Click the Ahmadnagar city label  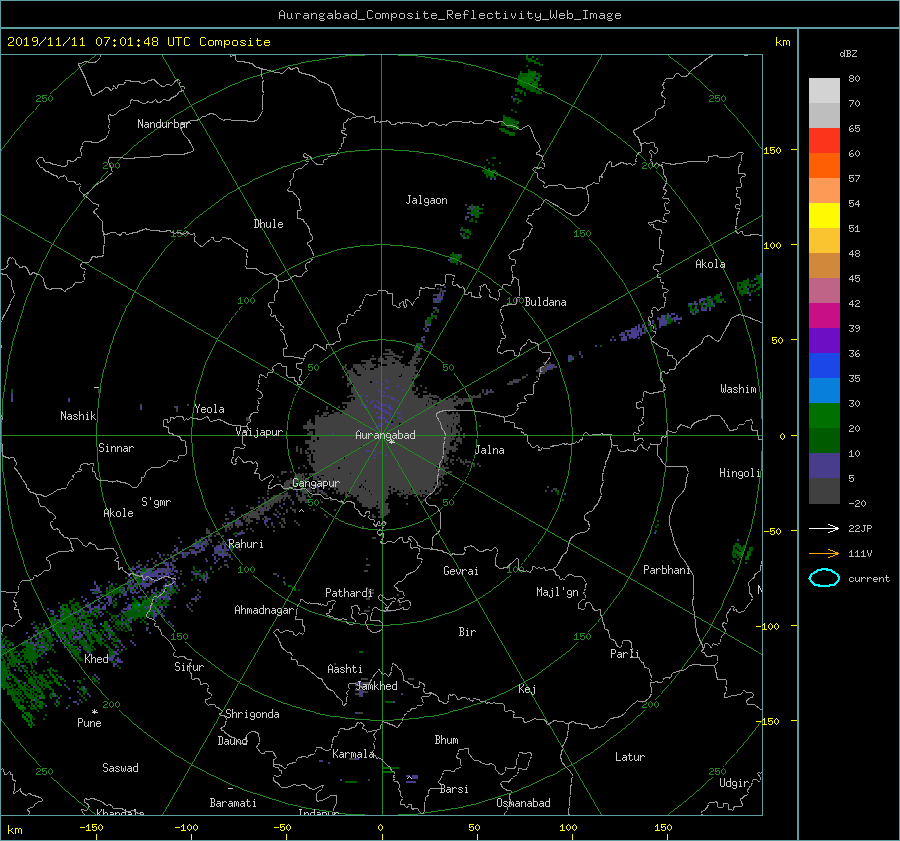pyautogui.click(x=264, y=610)
